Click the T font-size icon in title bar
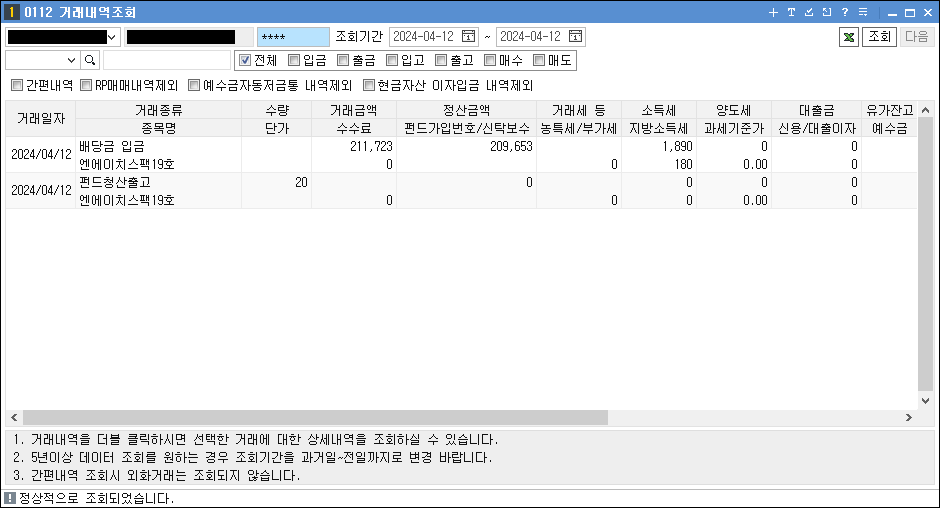 [791, 12]
